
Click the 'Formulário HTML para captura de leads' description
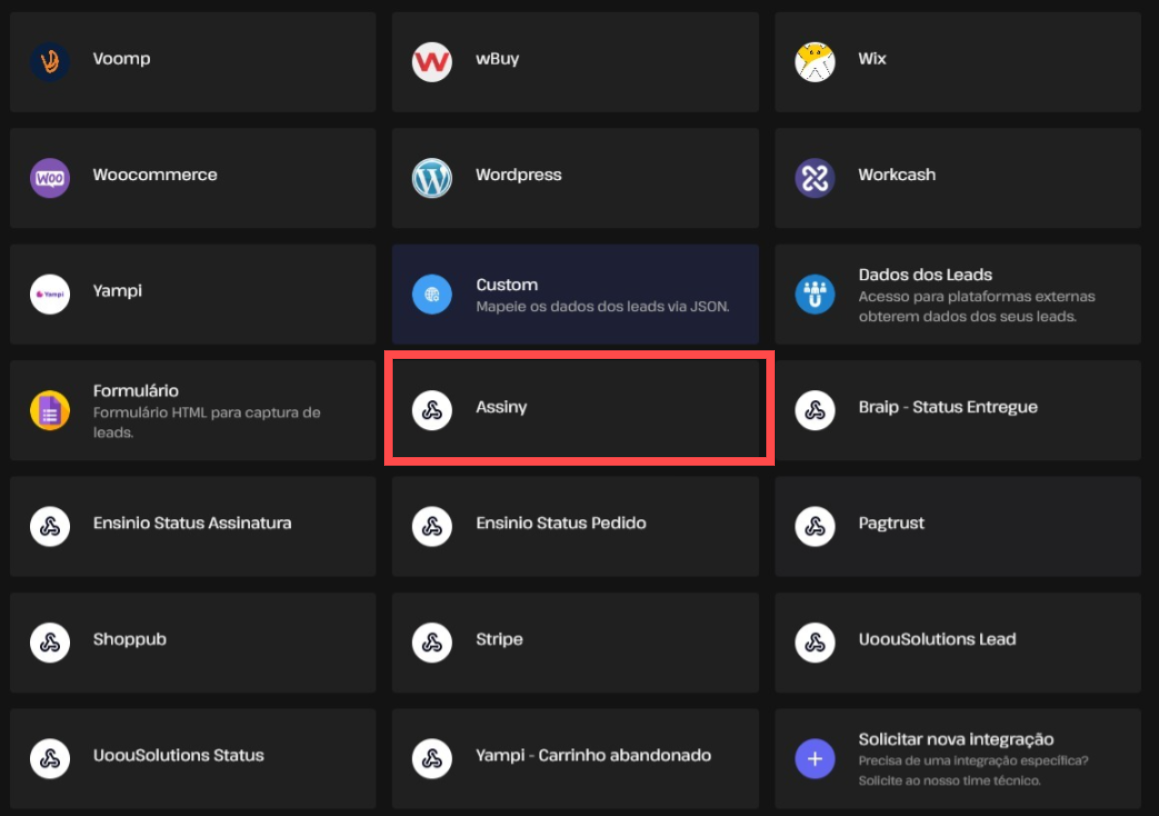(207, 422)
